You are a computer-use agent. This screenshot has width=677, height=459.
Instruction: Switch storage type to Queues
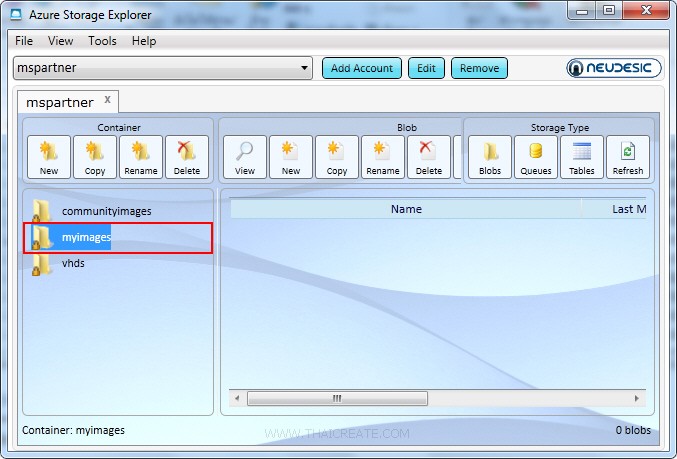[536, 157]
